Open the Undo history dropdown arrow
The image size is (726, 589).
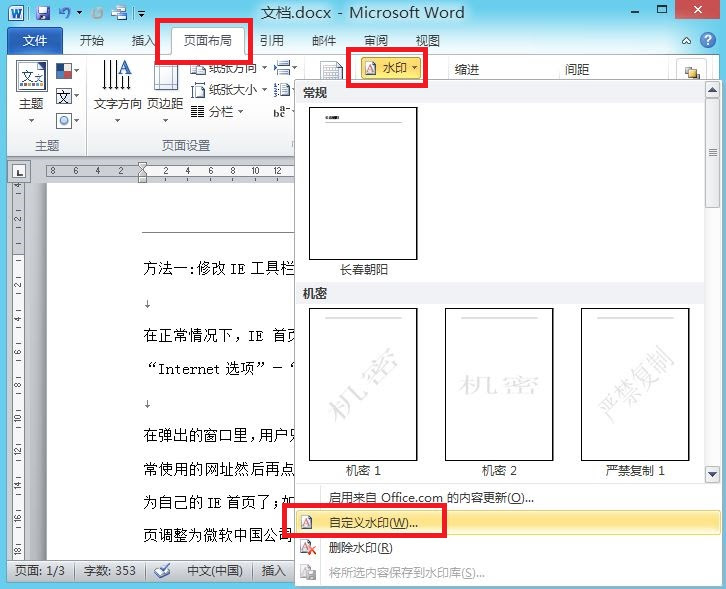(79, 13)
